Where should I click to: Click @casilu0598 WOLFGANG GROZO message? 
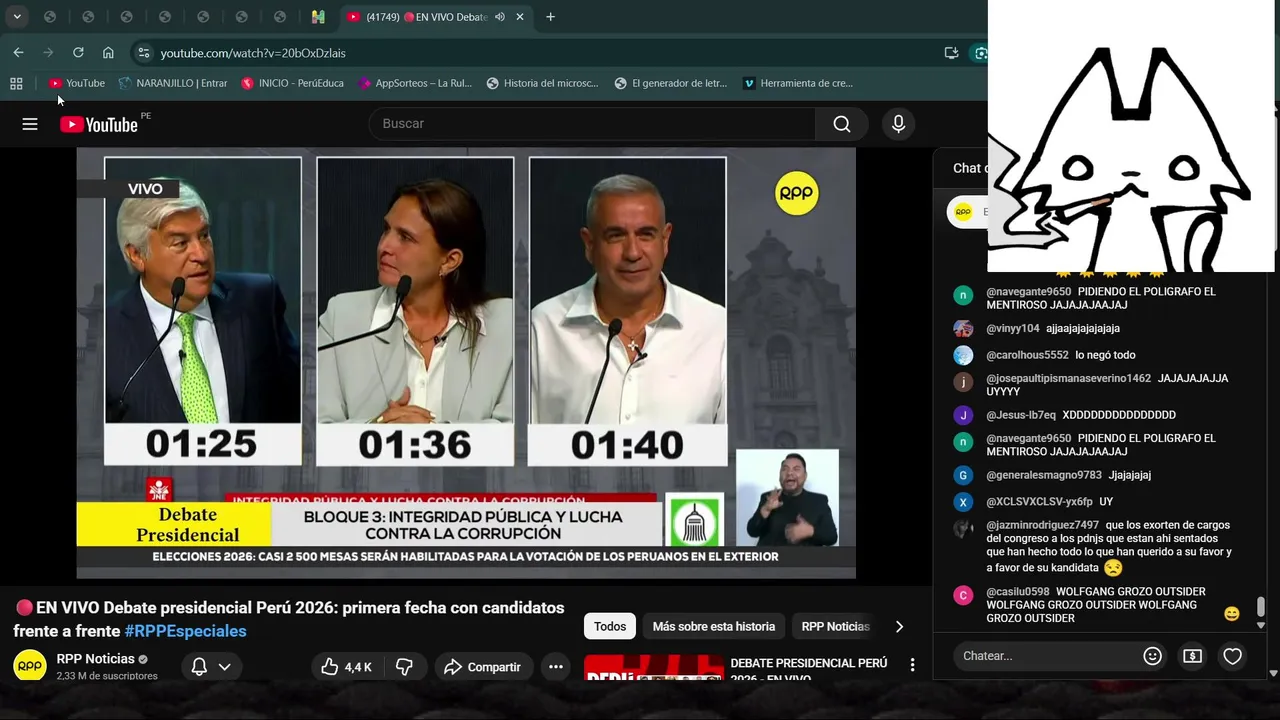tap(1096, 605)
